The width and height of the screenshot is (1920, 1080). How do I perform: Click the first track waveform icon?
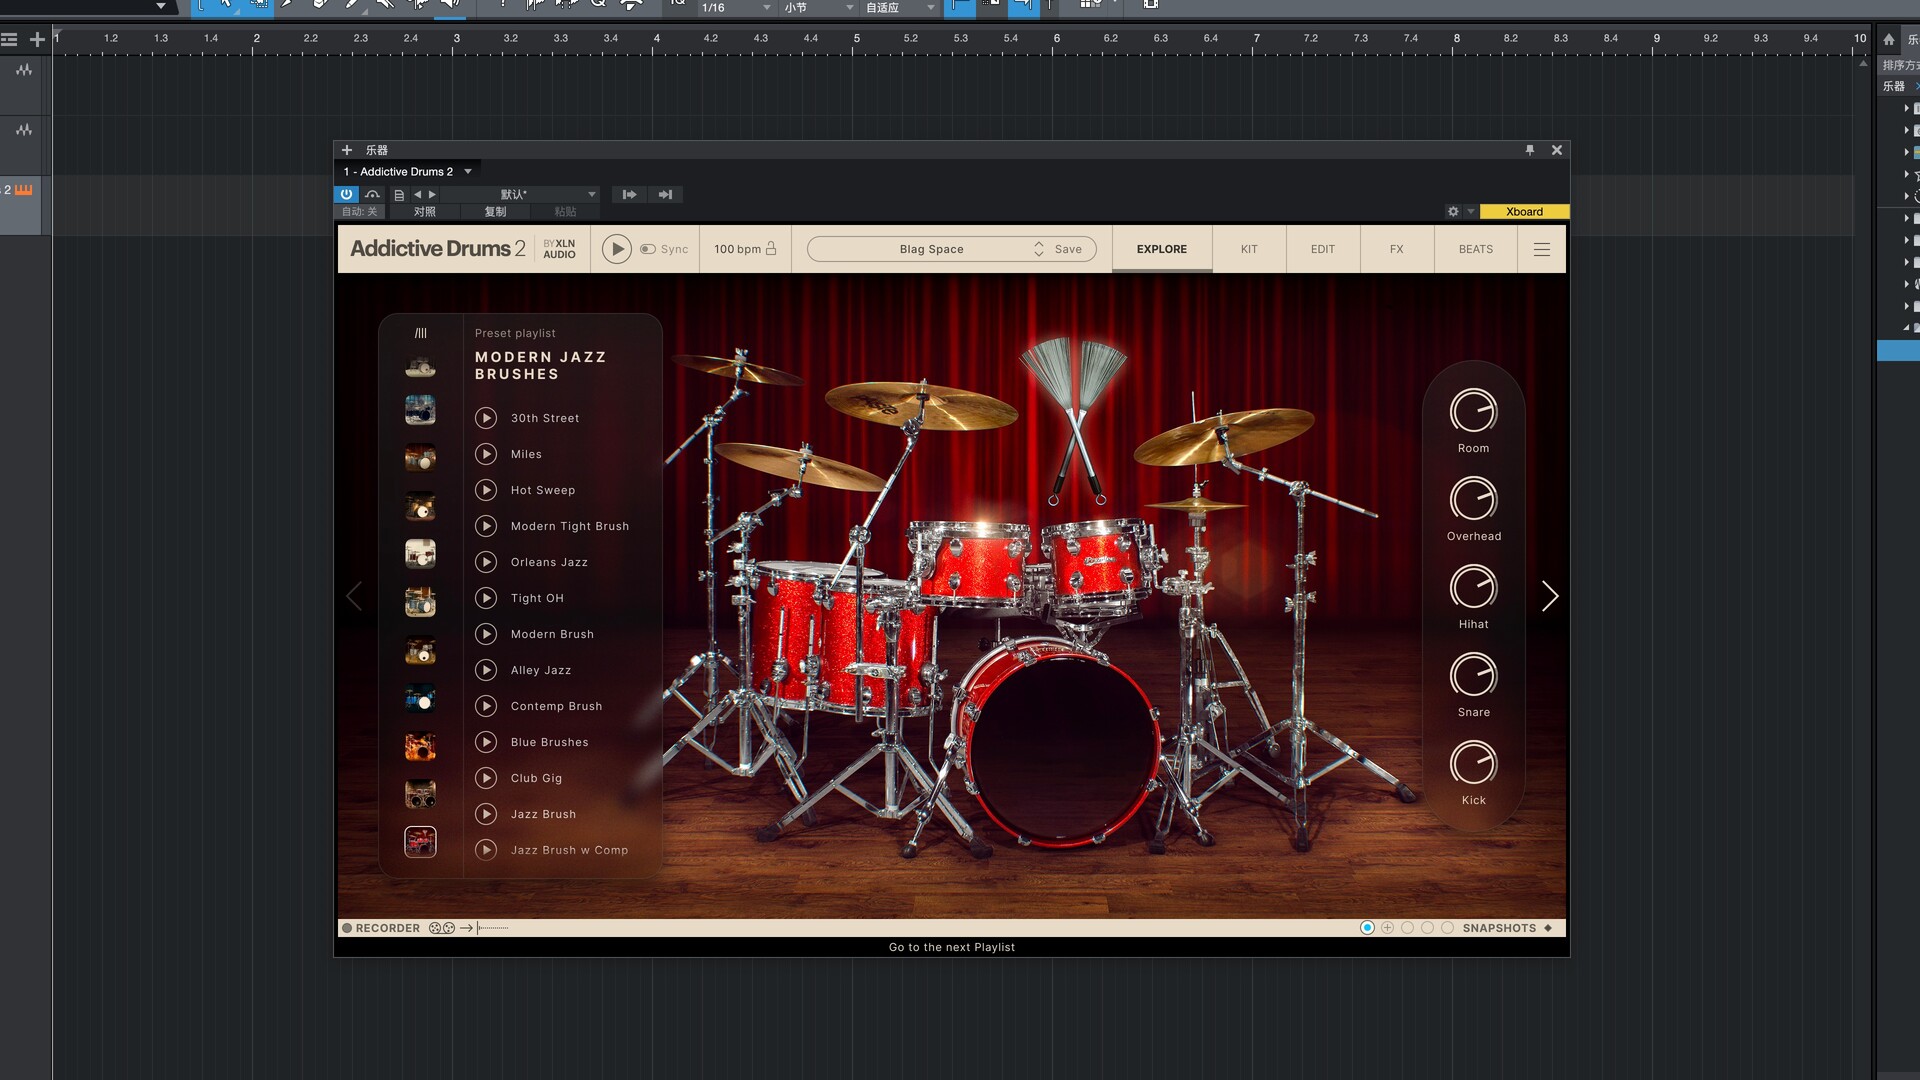click(x=23, y=70)
